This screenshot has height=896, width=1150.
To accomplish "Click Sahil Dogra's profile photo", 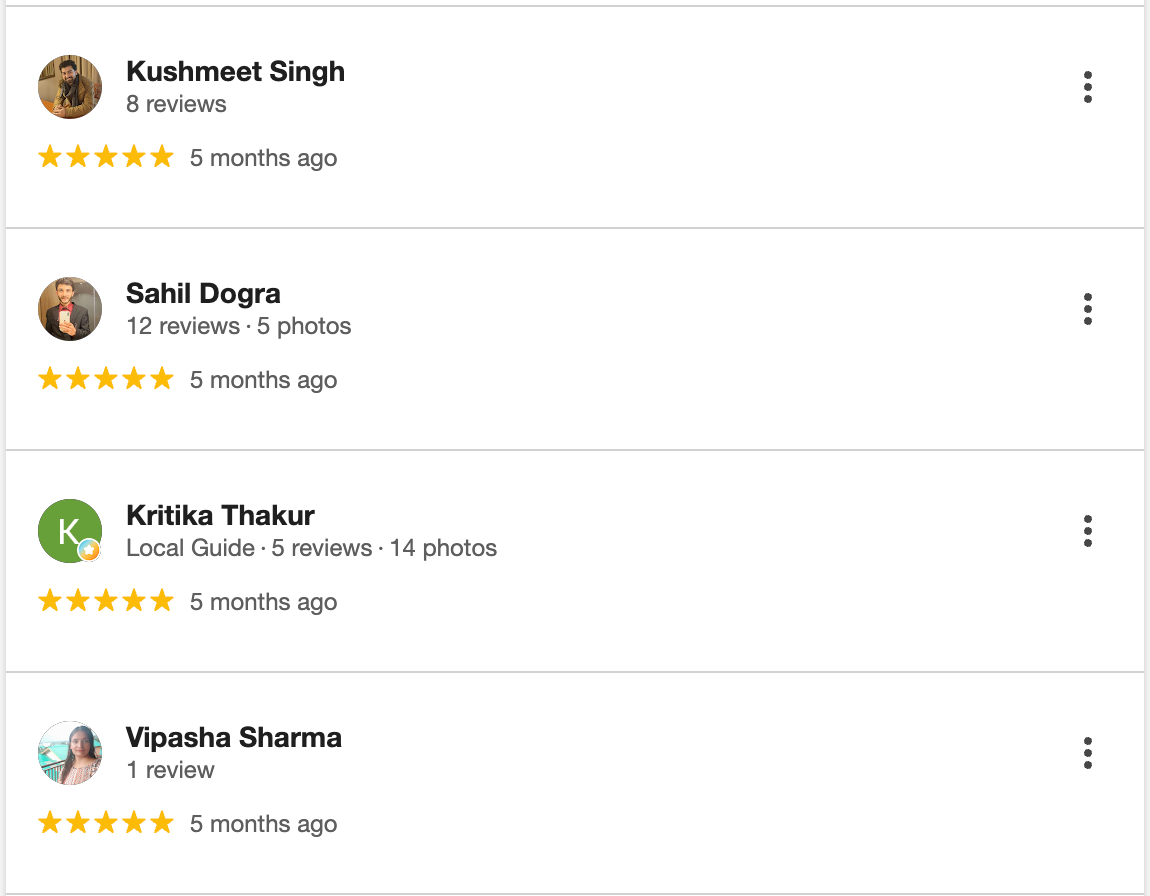I will pyautogui.click(x=70, y=309).
